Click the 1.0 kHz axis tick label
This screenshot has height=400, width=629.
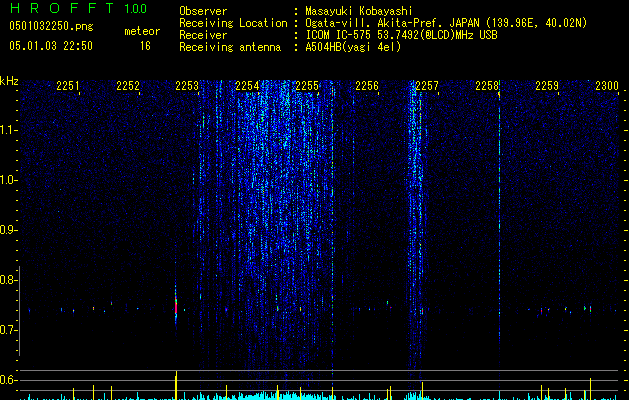click(x=8, y=179)
